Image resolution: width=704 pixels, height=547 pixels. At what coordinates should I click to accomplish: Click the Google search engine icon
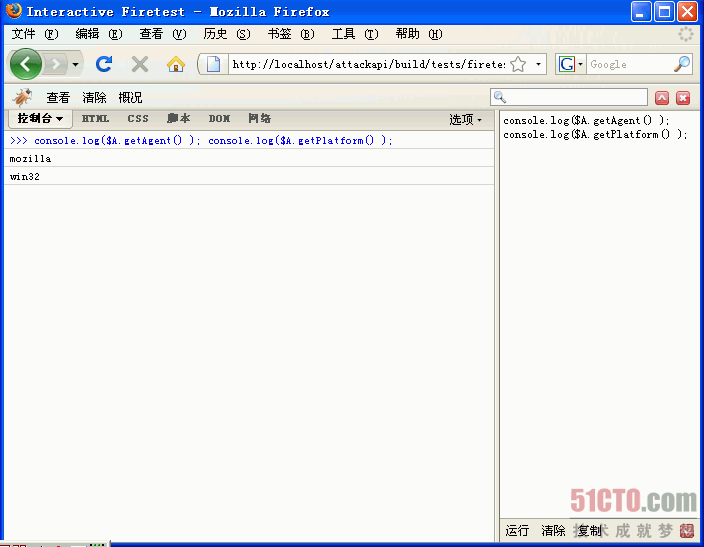(x=567, y=64)
